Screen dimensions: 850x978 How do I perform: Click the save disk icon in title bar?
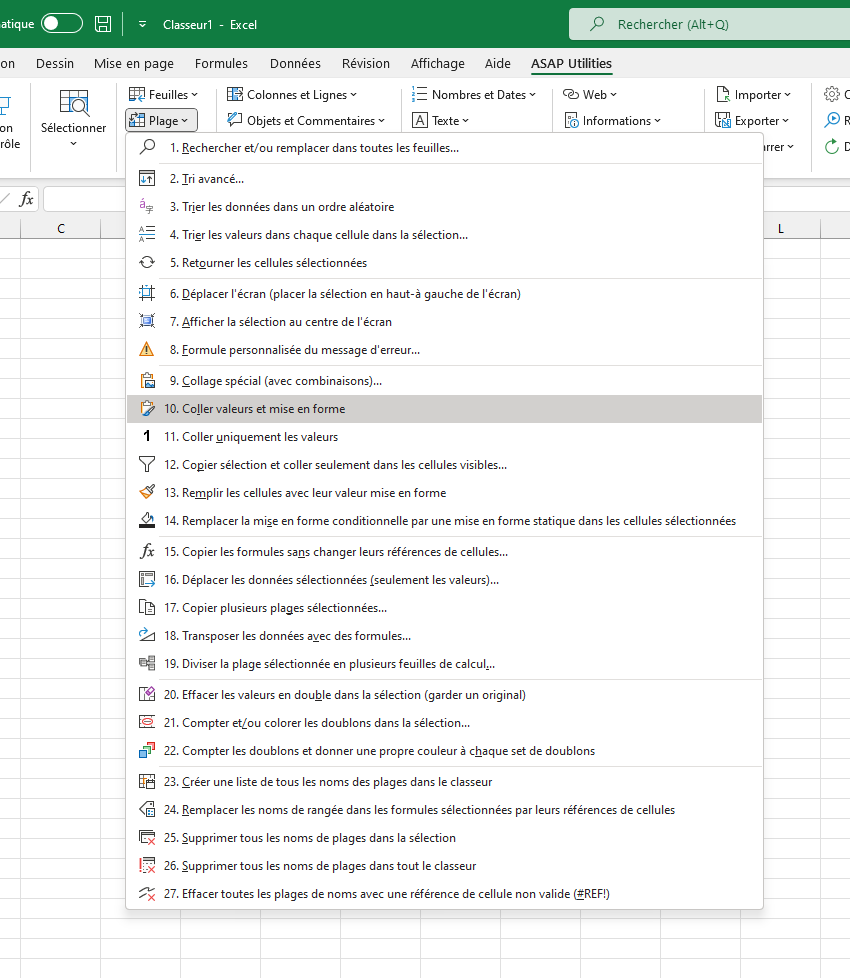(x=103, y=24)
